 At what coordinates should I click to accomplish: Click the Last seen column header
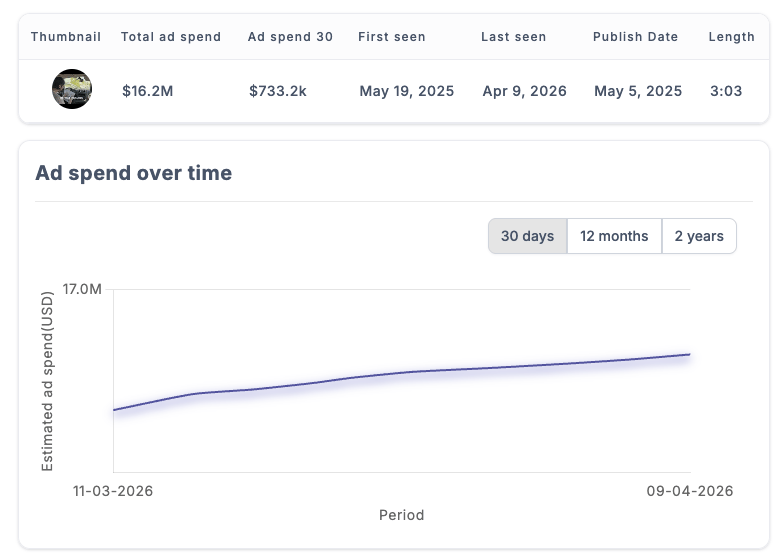(514, 37)
